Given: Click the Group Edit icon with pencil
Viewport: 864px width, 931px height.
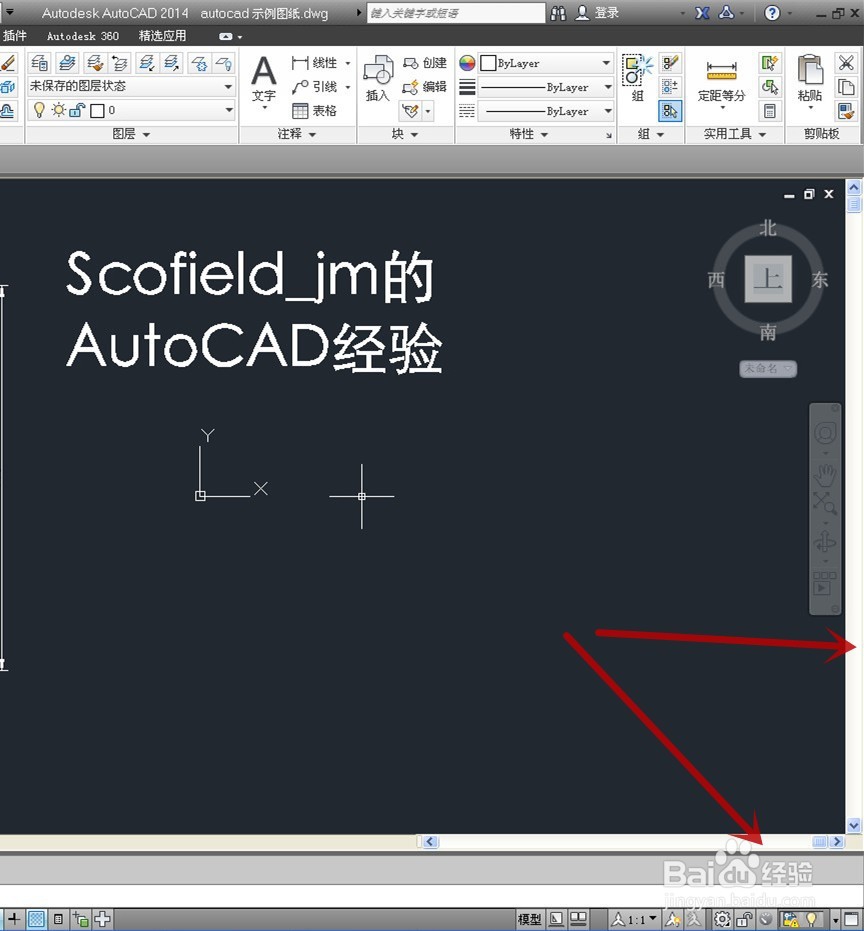Looking at the screenshot, I should 670,62.
